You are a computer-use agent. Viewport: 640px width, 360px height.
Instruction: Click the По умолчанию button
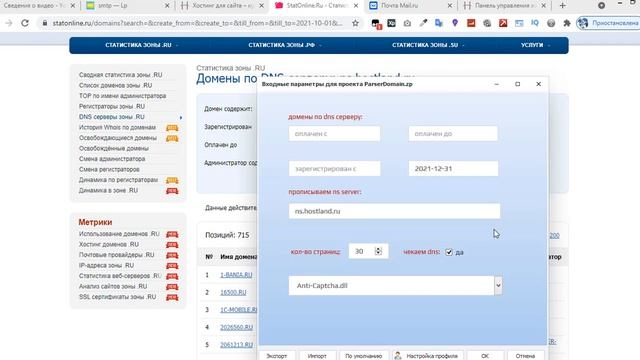click(364, 356)
